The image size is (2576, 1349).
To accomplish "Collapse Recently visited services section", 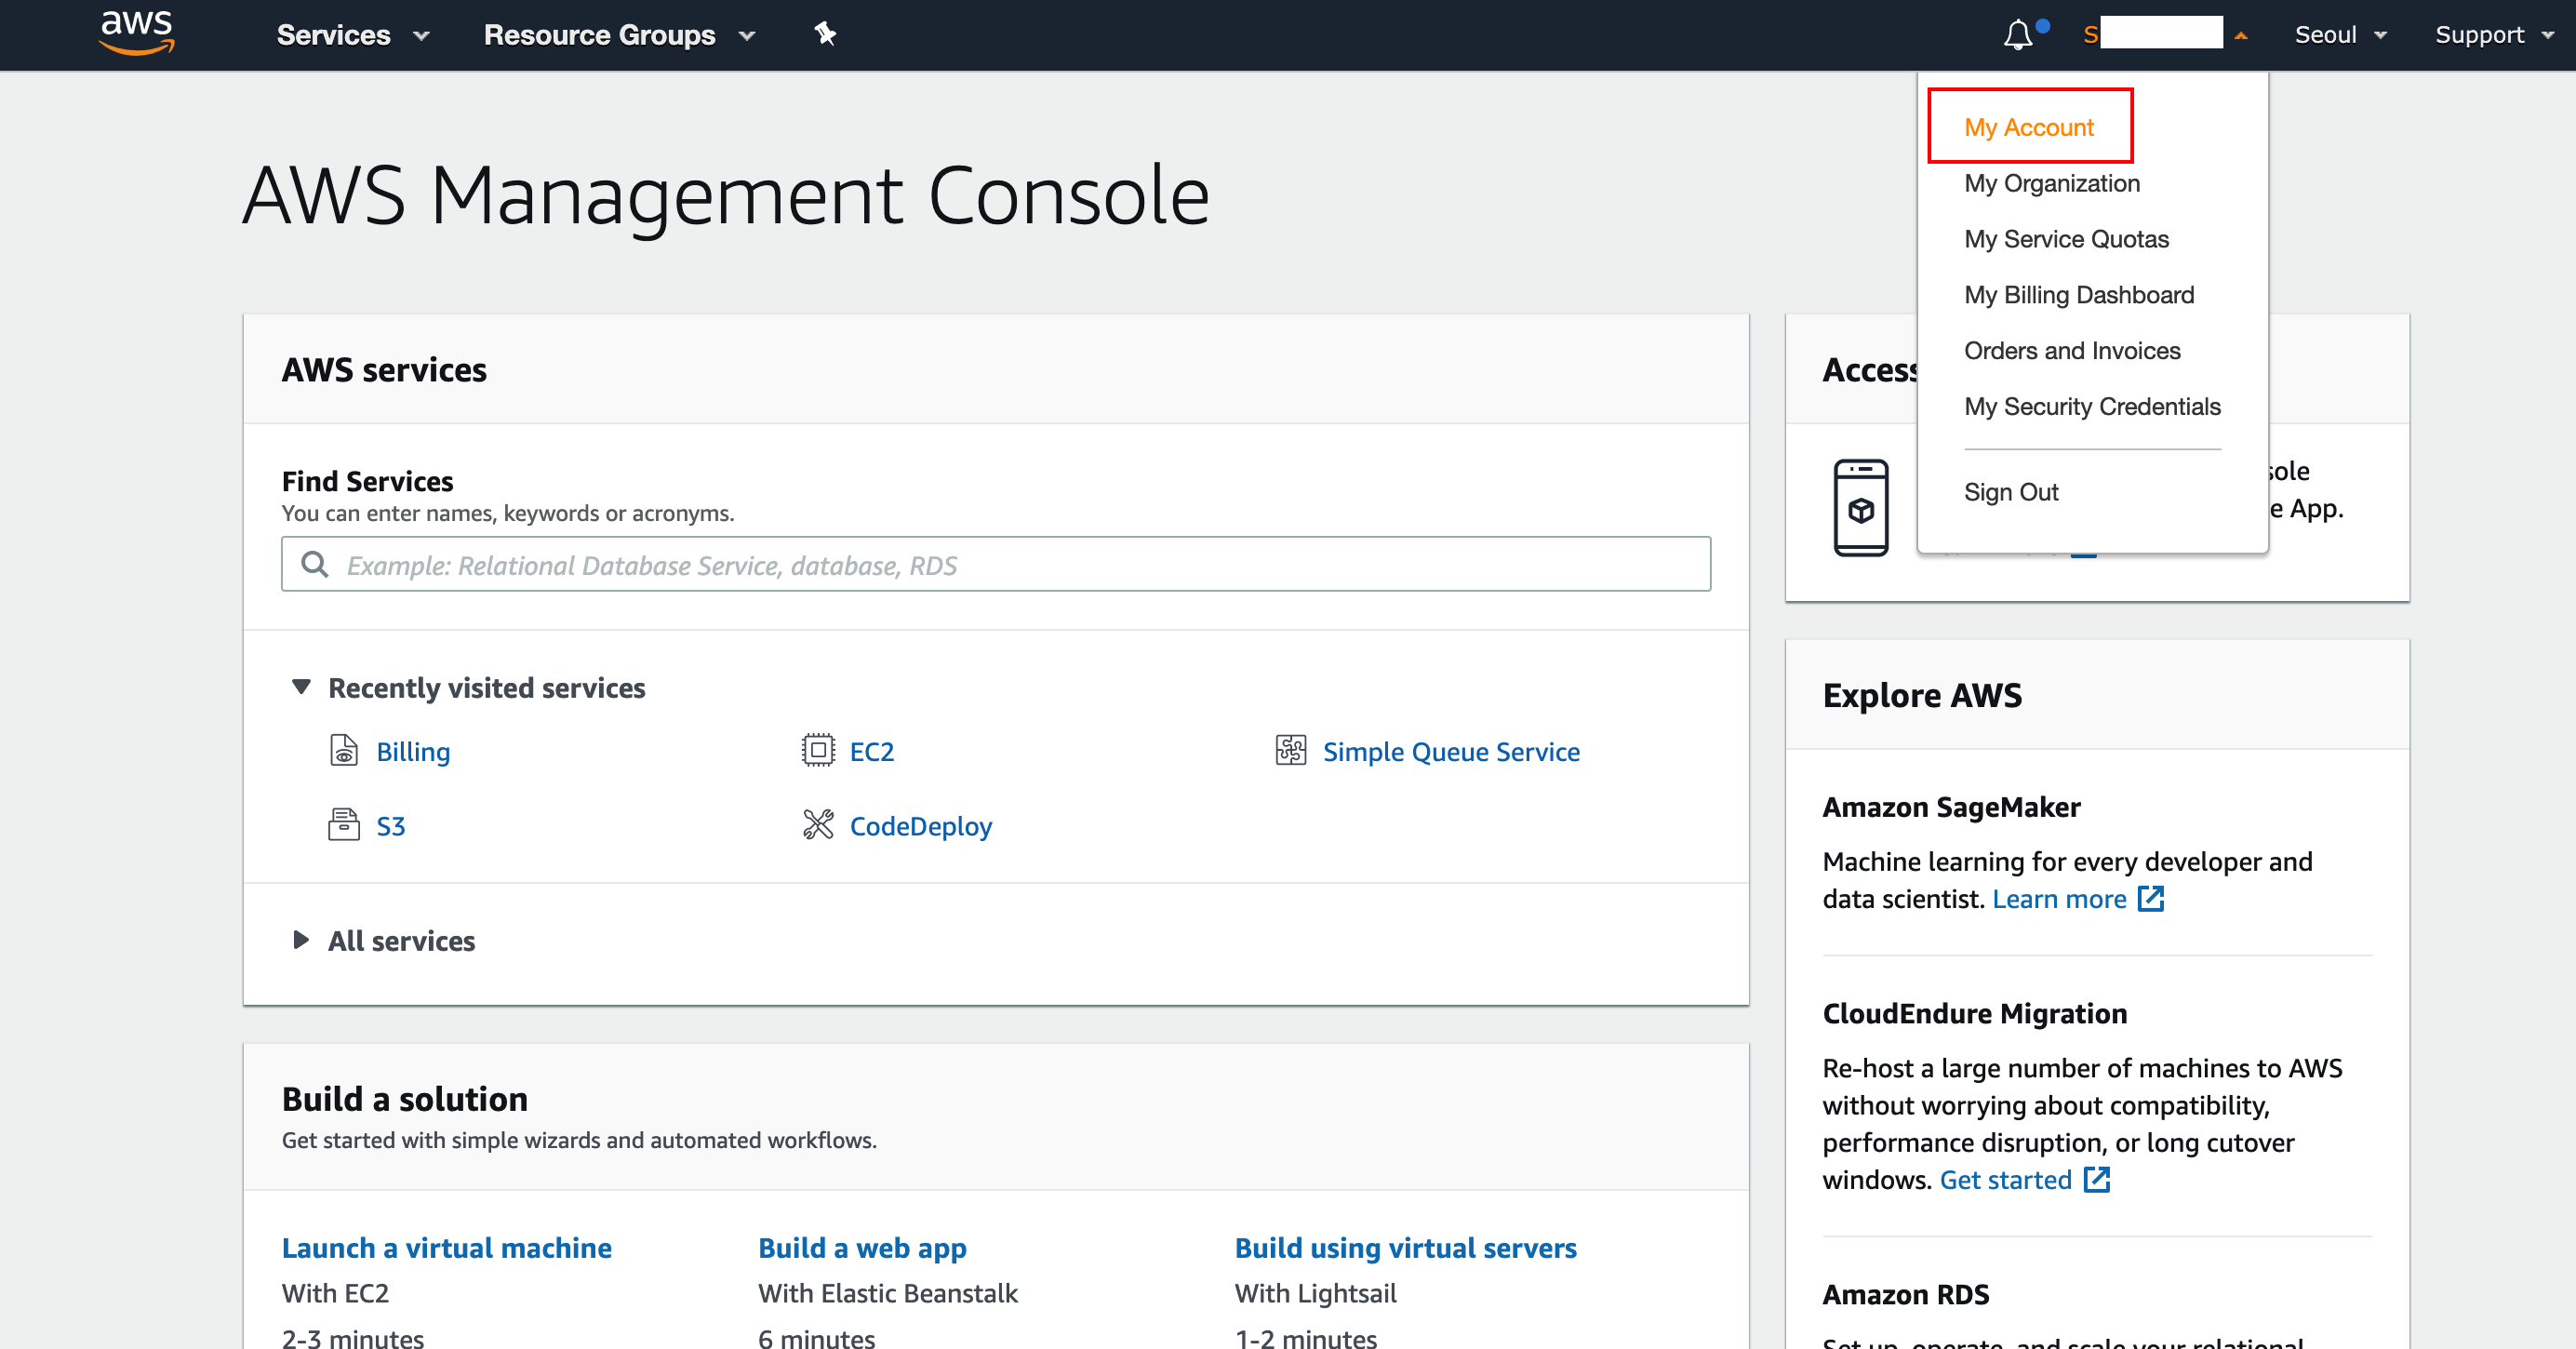I will tap(301, 687).
